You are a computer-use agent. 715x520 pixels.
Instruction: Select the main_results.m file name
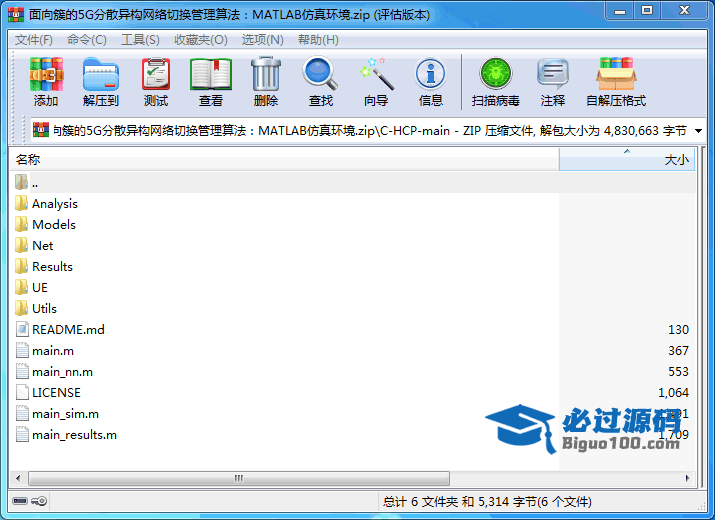tap(74, 435)
